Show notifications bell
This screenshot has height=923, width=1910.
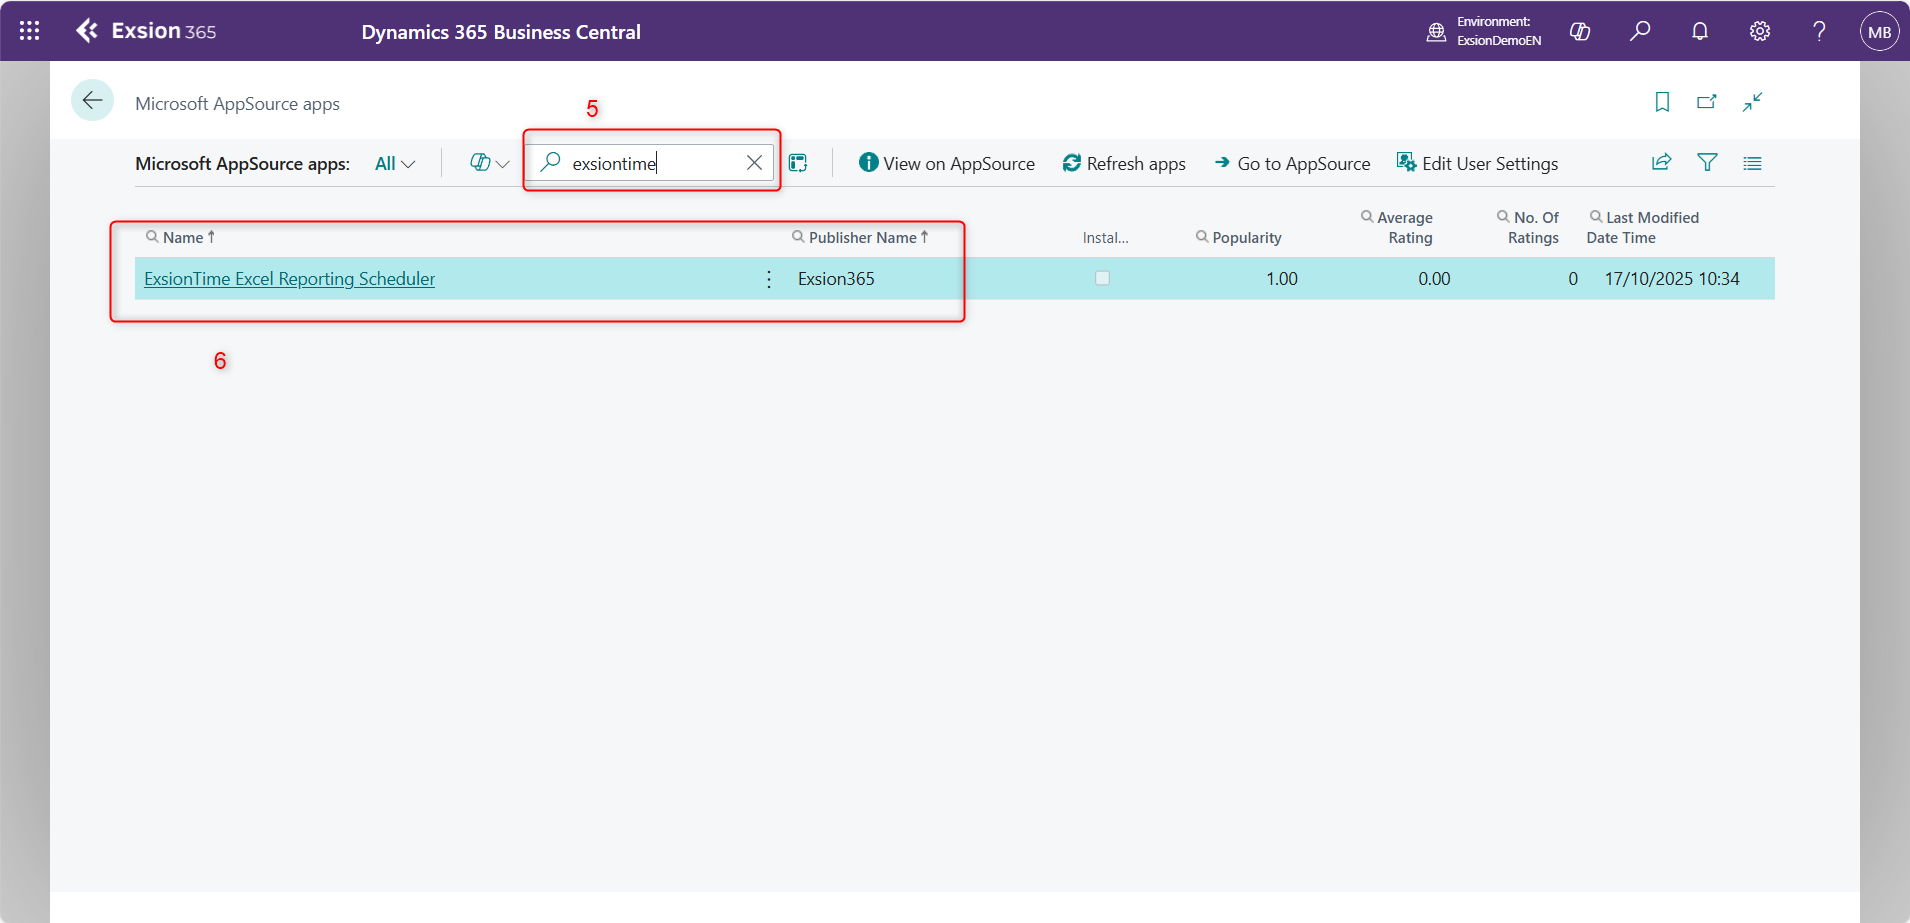pyautogui.click(x=1700, y=31)
